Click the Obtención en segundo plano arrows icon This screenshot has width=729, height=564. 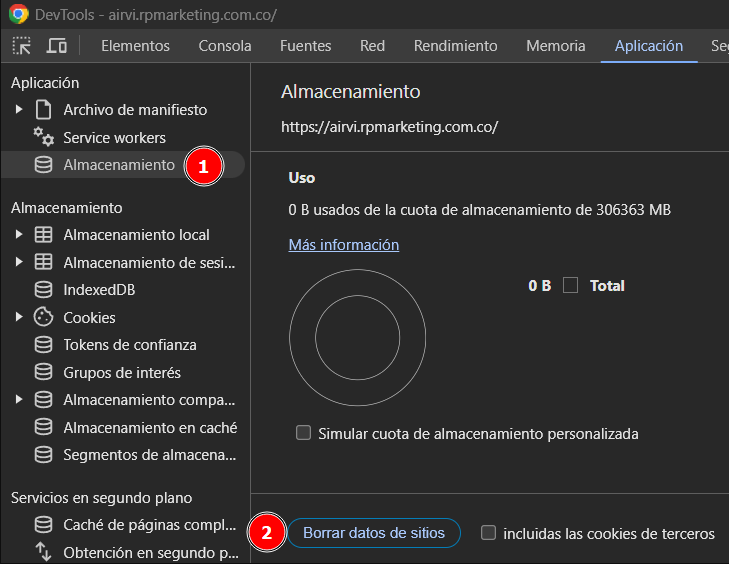[43, 552]
